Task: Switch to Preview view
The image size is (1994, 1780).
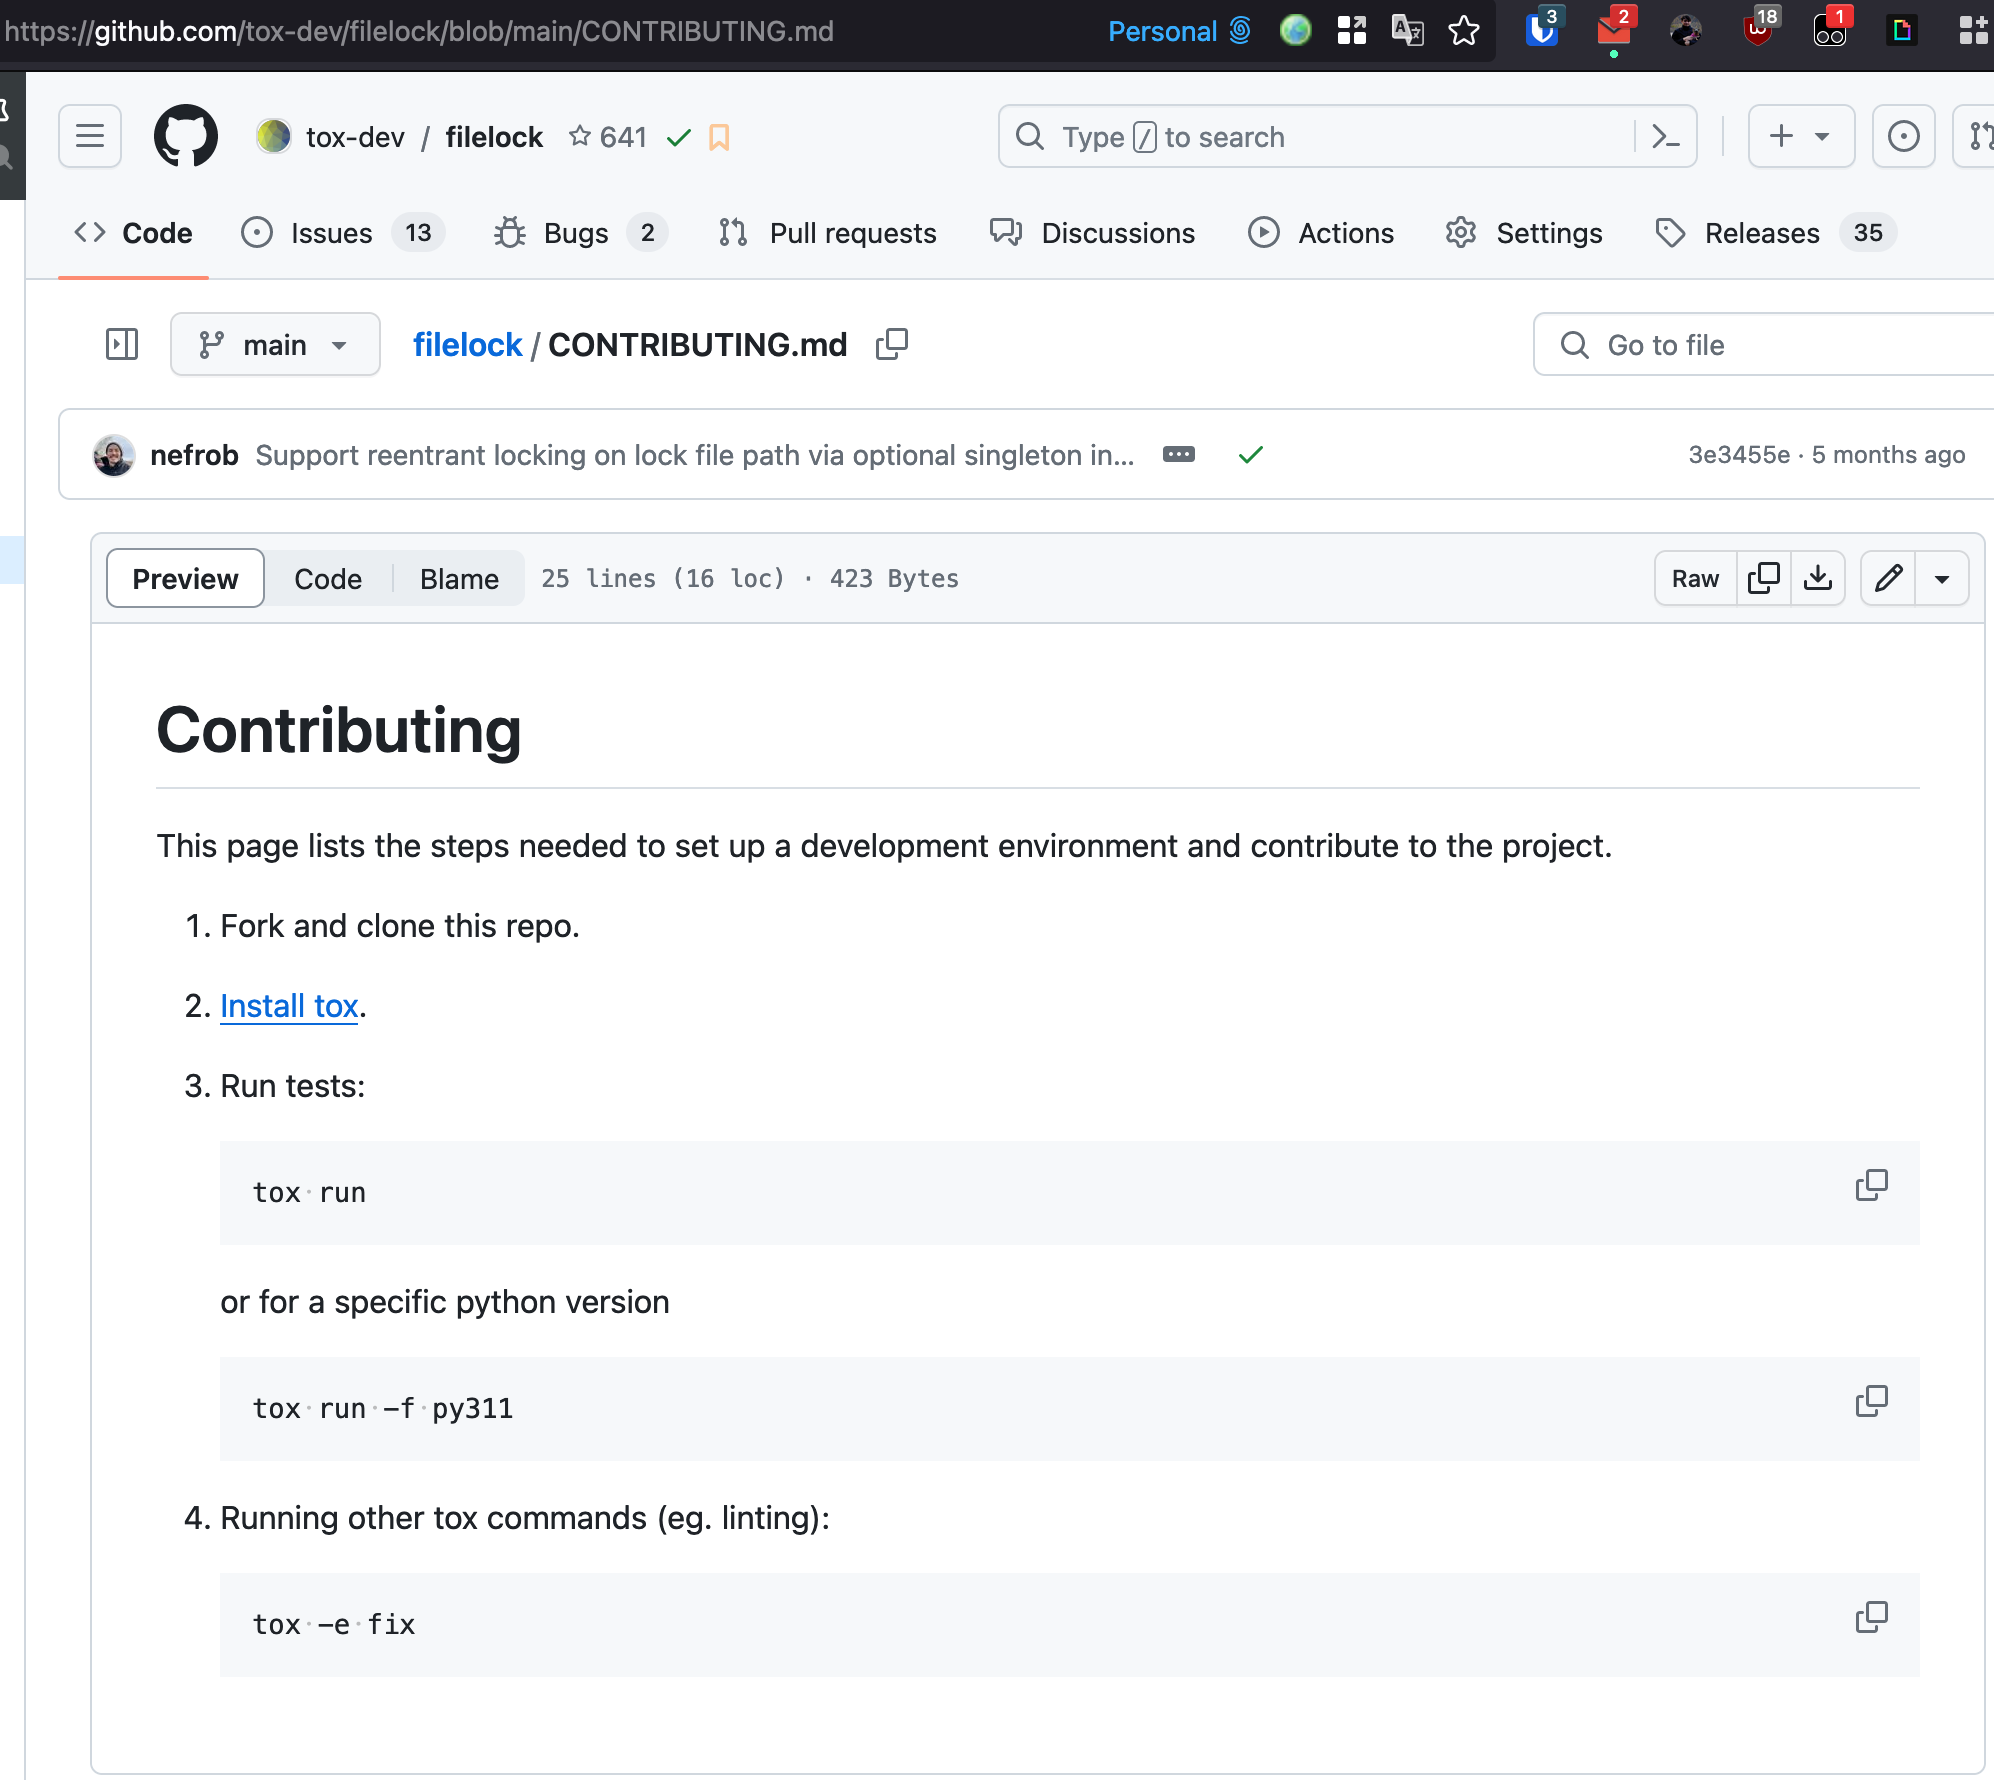Action: 185,578
